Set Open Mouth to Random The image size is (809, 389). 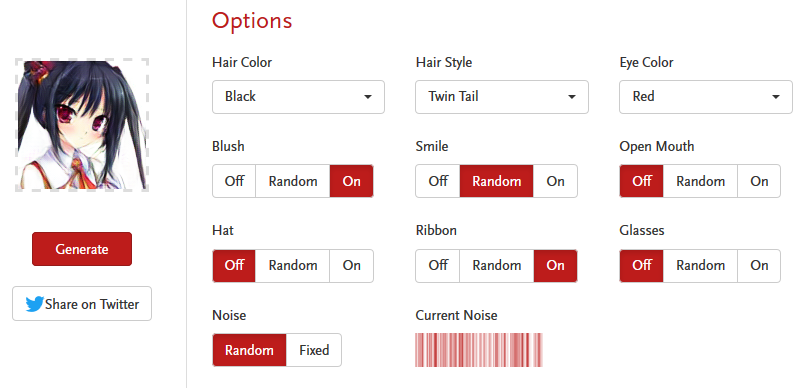point(700,181)
